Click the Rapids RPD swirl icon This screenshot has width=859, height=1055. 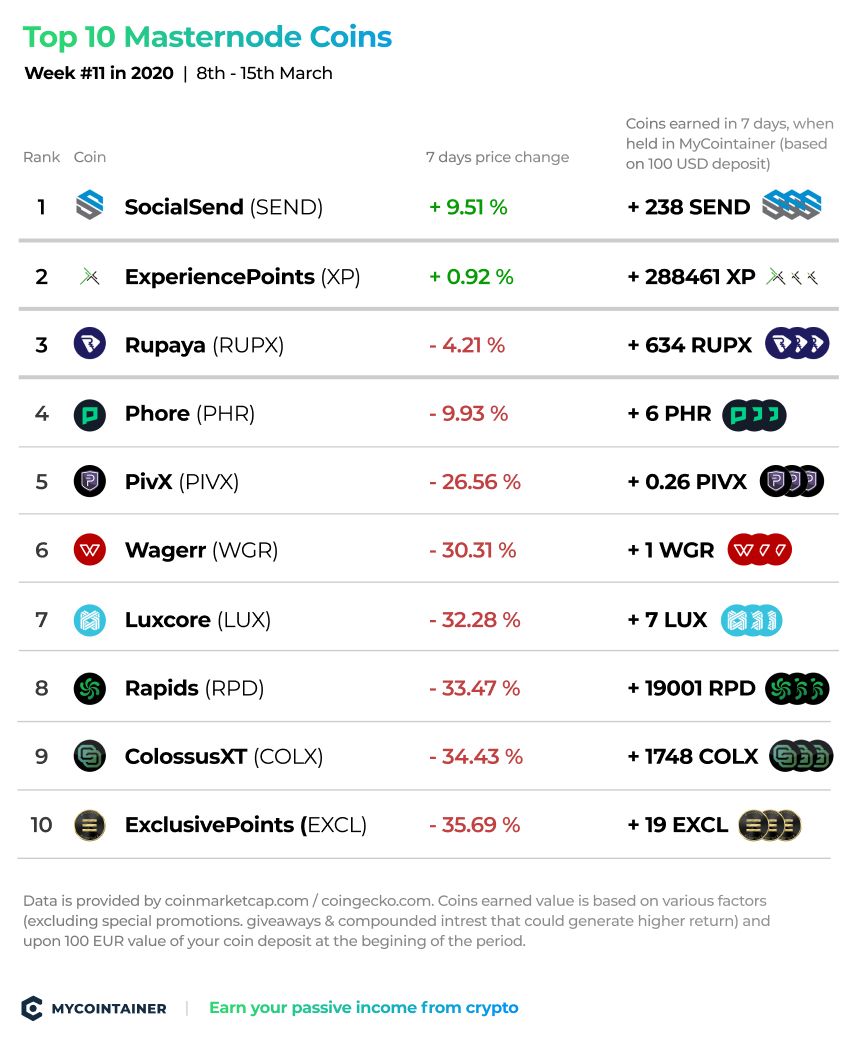click(x=89, y=688)
